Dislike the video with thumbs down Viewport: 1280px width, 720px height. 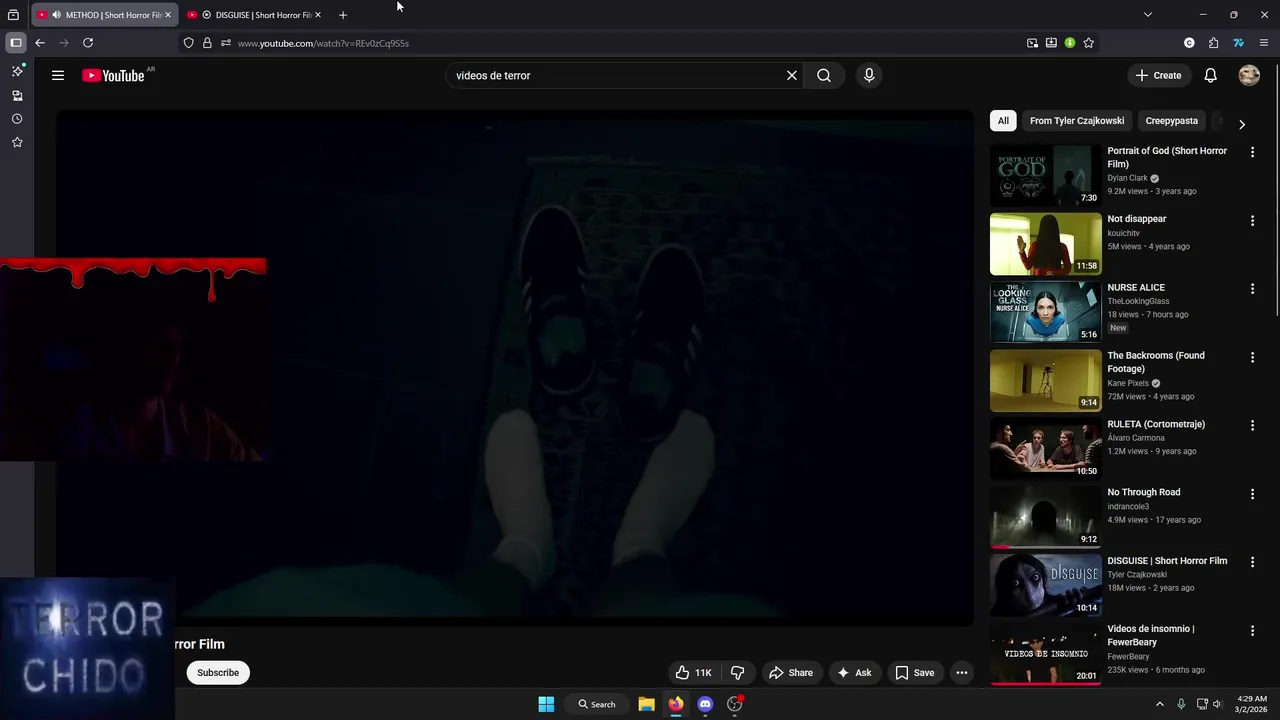(738, 673)
